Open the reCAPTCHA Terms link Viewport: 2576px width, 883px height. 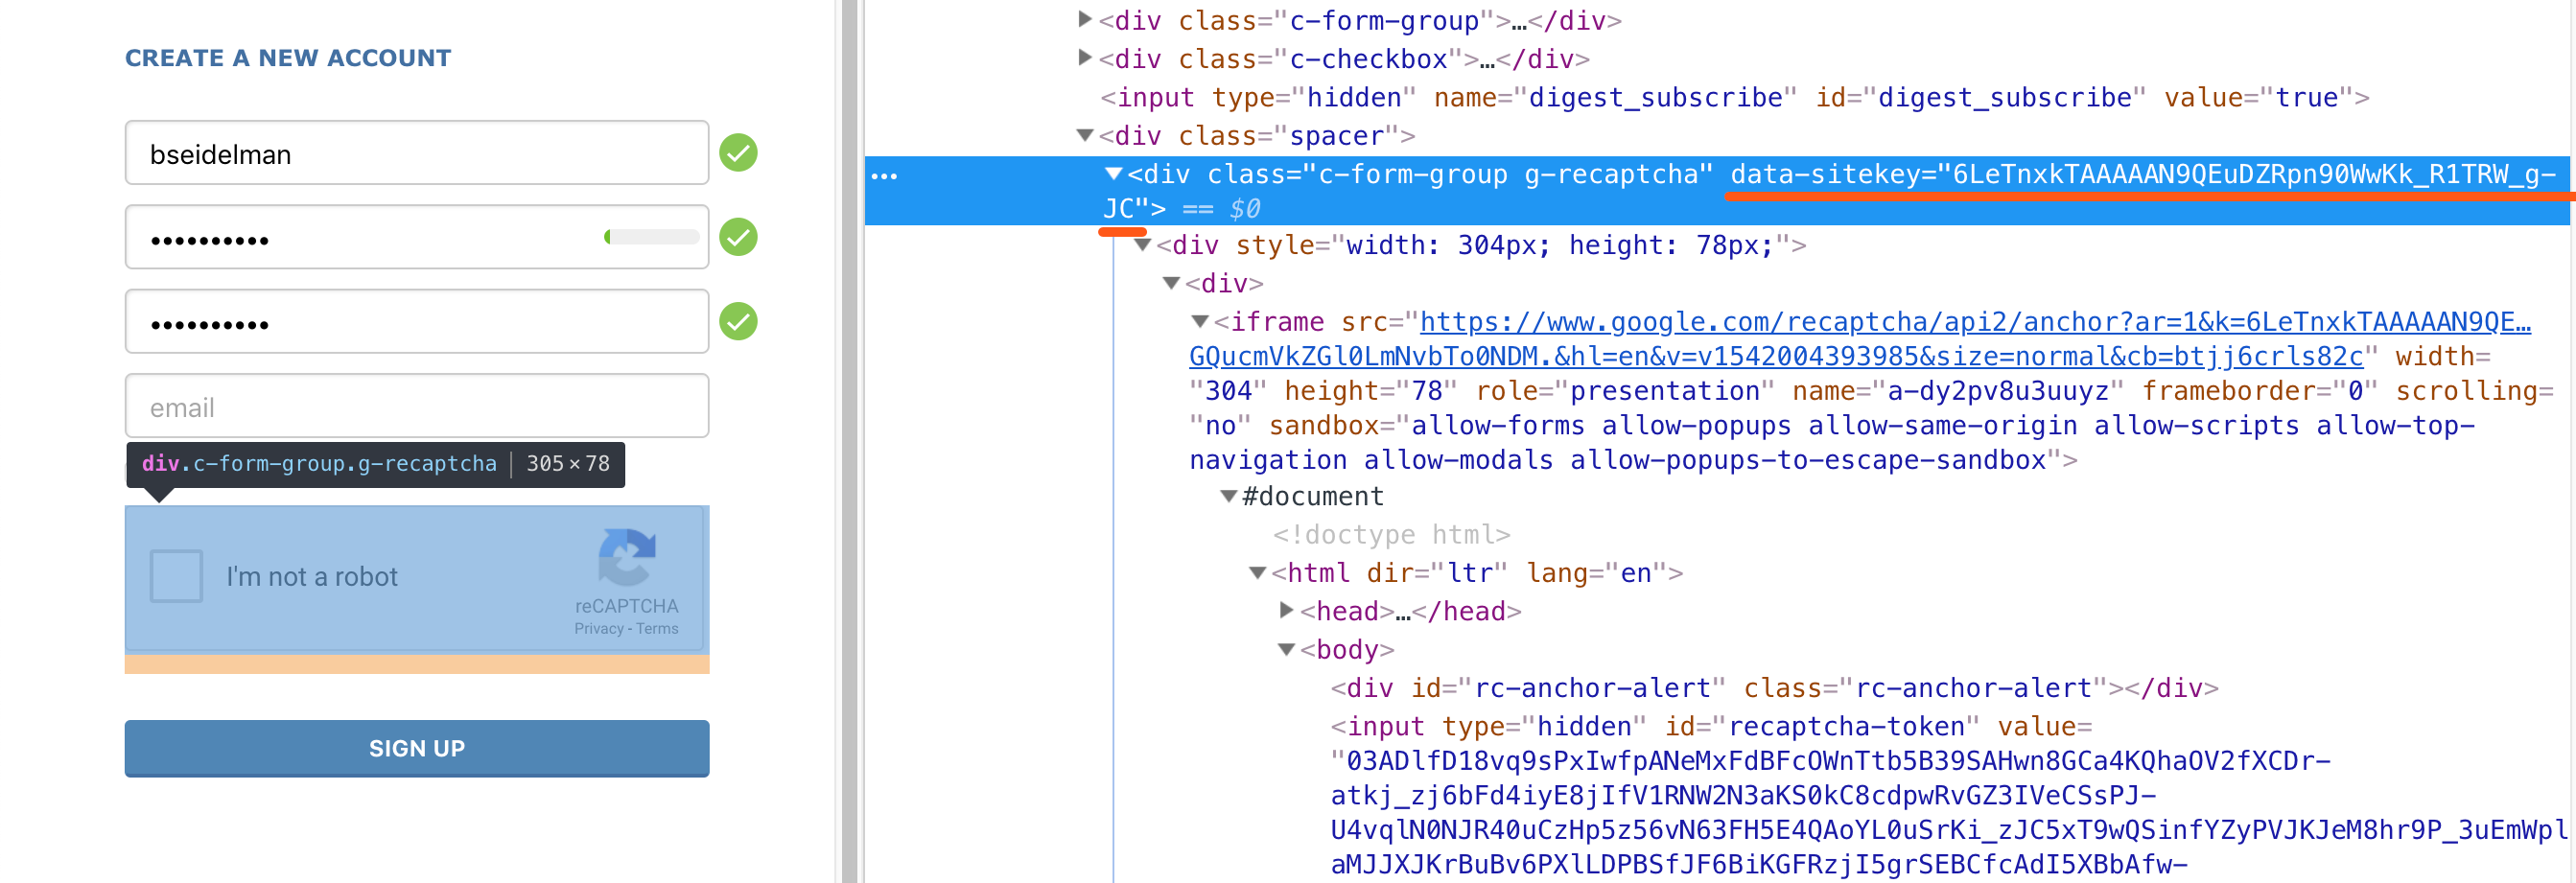[x=657, y=629]
